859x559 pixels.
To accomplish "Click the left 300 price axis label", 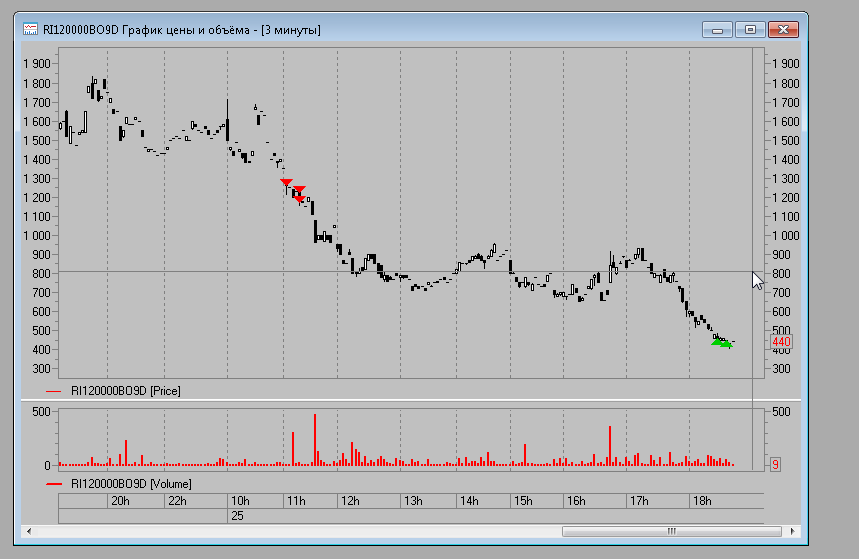I will tap(41, 369).
